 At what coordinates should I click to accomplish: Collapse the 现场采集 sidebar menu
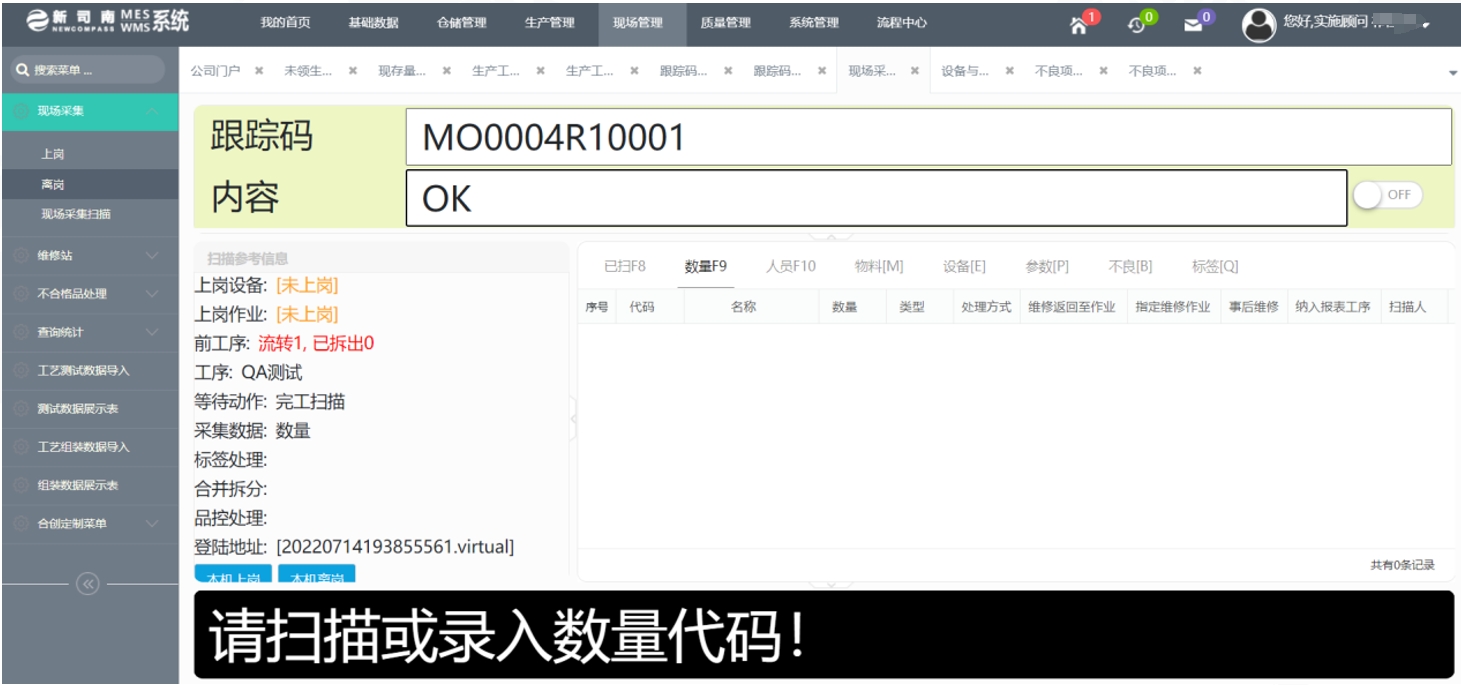coord(152,111)
